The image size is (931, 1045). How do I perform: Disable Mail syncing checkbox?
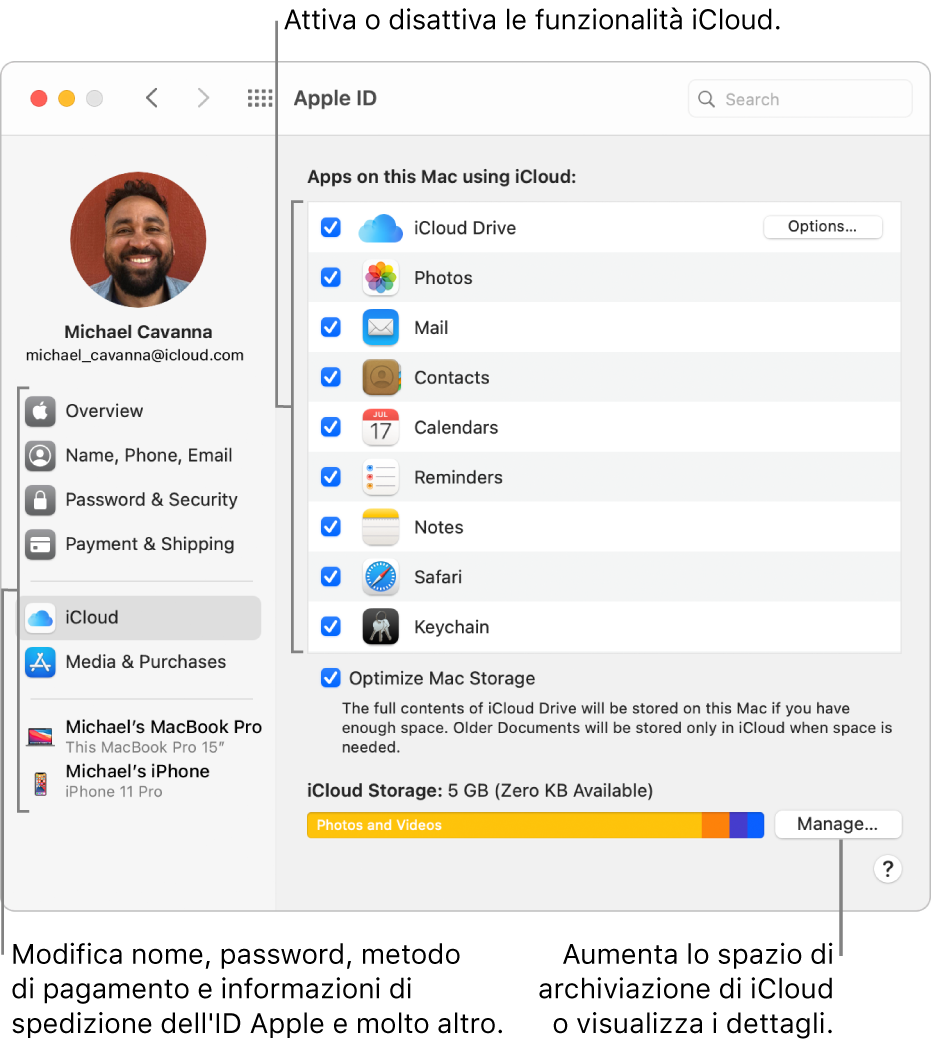tap(331, 327)
